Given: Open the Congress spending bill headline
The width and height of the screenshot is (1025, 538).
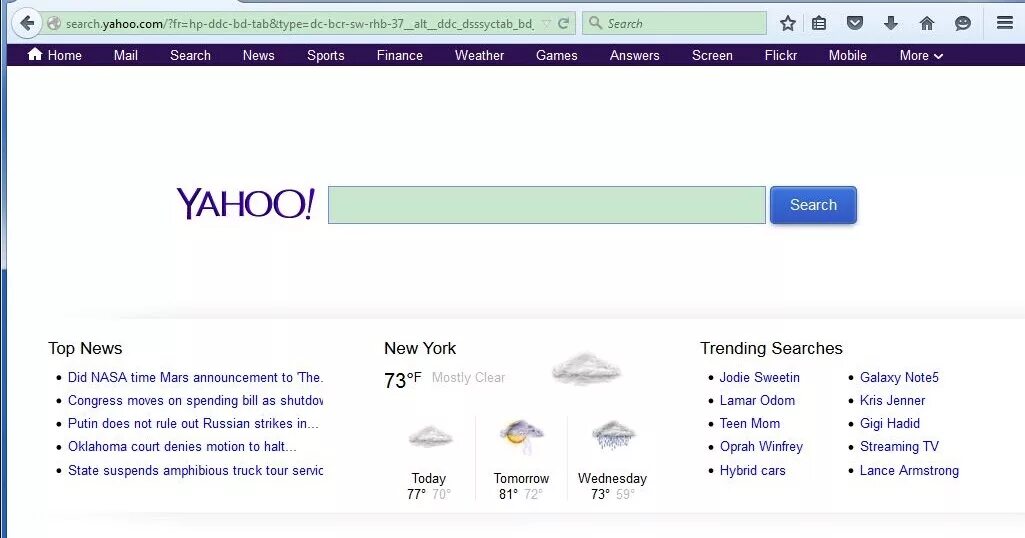Looking at the screenshot, I should [195, 400].
